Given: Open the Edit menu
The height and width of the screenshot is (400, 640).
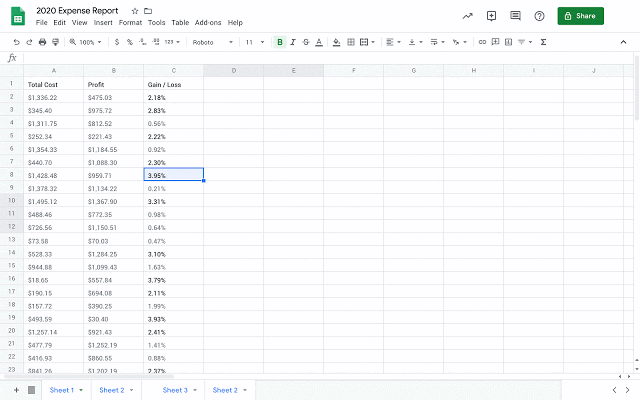Looking at the screenshot, I should tap(60, 22).
